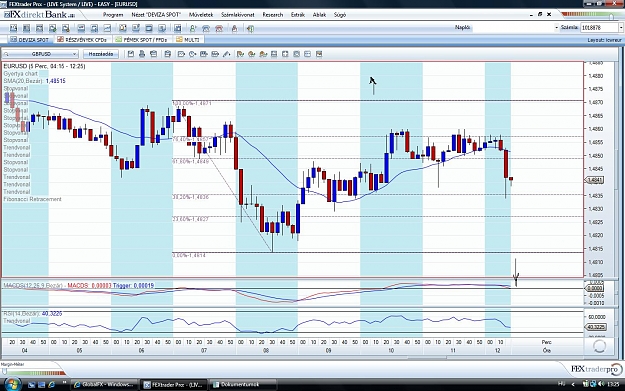
Task: Click the red-green meter slider handle at top right
Action: tap(612, 16)
